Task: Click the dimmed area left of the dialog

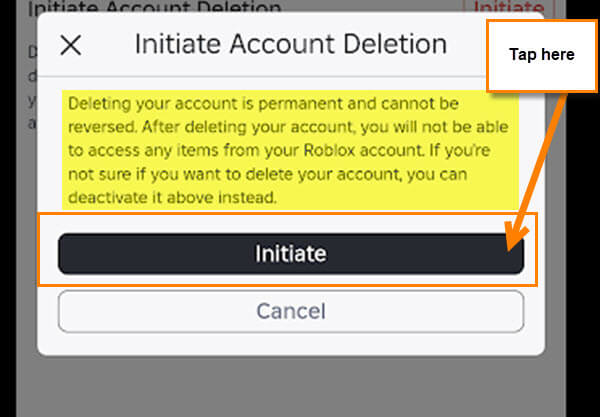Action: coord(26,250)
